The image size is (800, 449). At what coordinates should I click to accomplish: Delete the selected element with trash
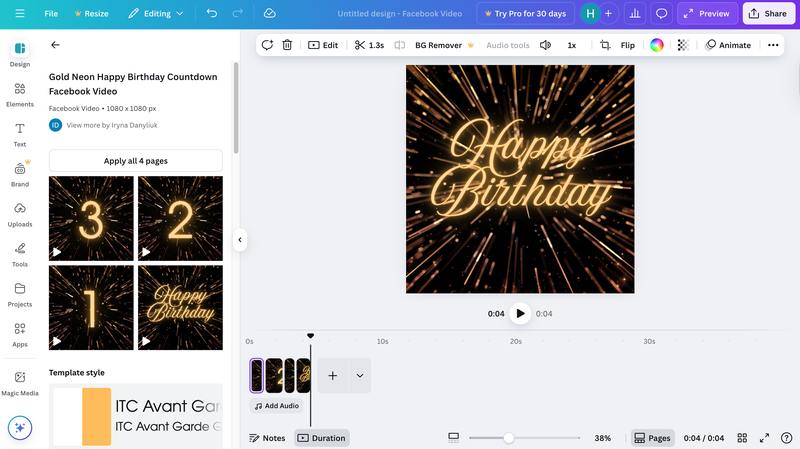287,45
